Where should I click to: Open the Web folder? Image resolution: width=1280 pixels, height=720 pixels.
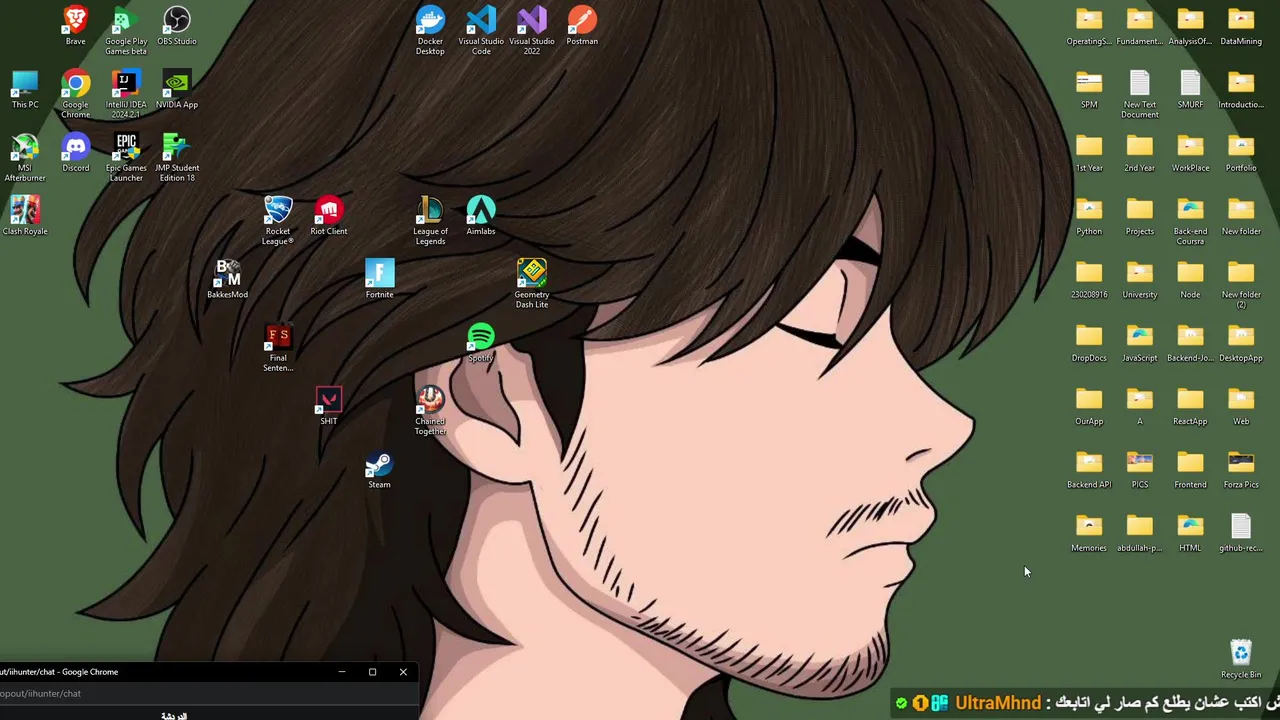tap(1241, 405)
